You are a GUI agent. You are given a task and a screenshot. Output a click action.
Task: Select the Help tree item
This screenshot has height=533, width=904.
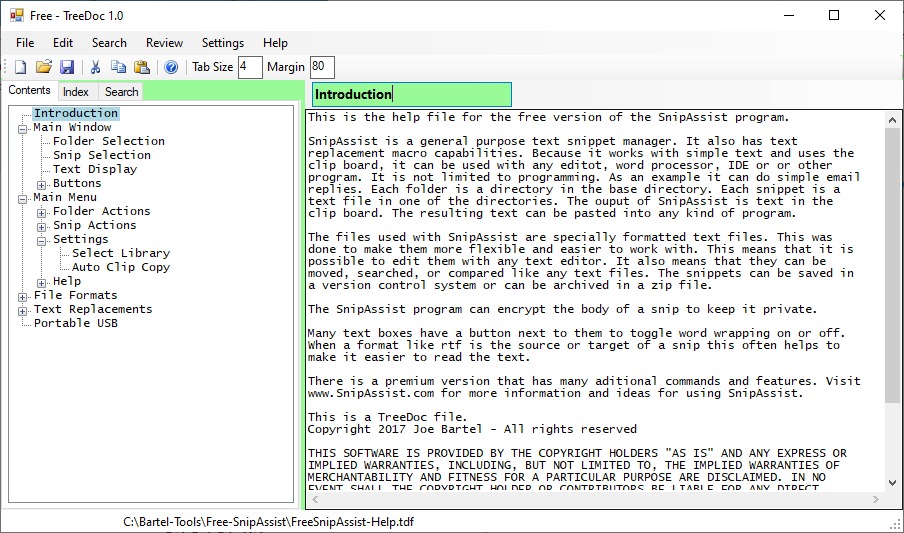coord(67,281)
